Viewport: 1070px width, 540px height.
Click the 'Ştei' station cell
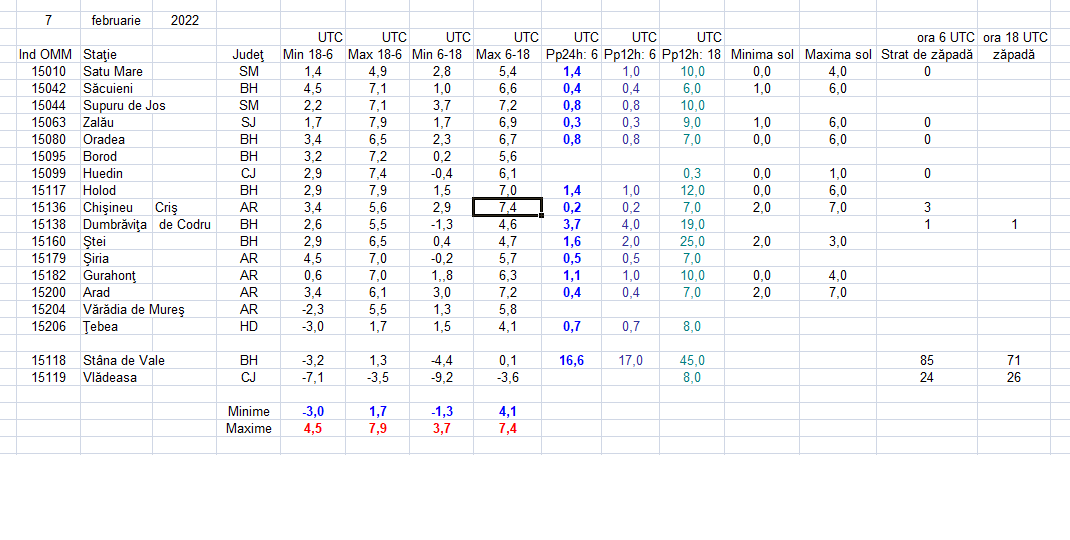click(117, 242)
